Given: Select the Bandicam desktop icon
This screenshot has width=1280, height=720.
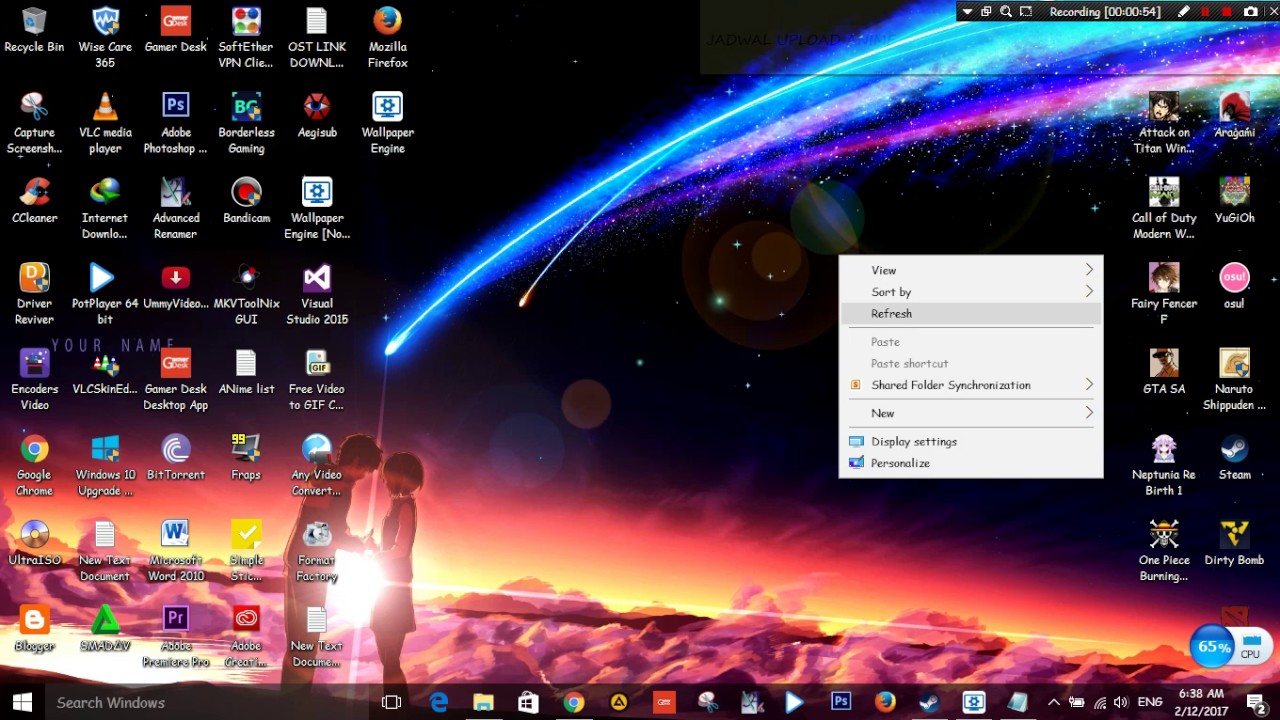Looking at the screenshot, I should click(x=246, y=200).
